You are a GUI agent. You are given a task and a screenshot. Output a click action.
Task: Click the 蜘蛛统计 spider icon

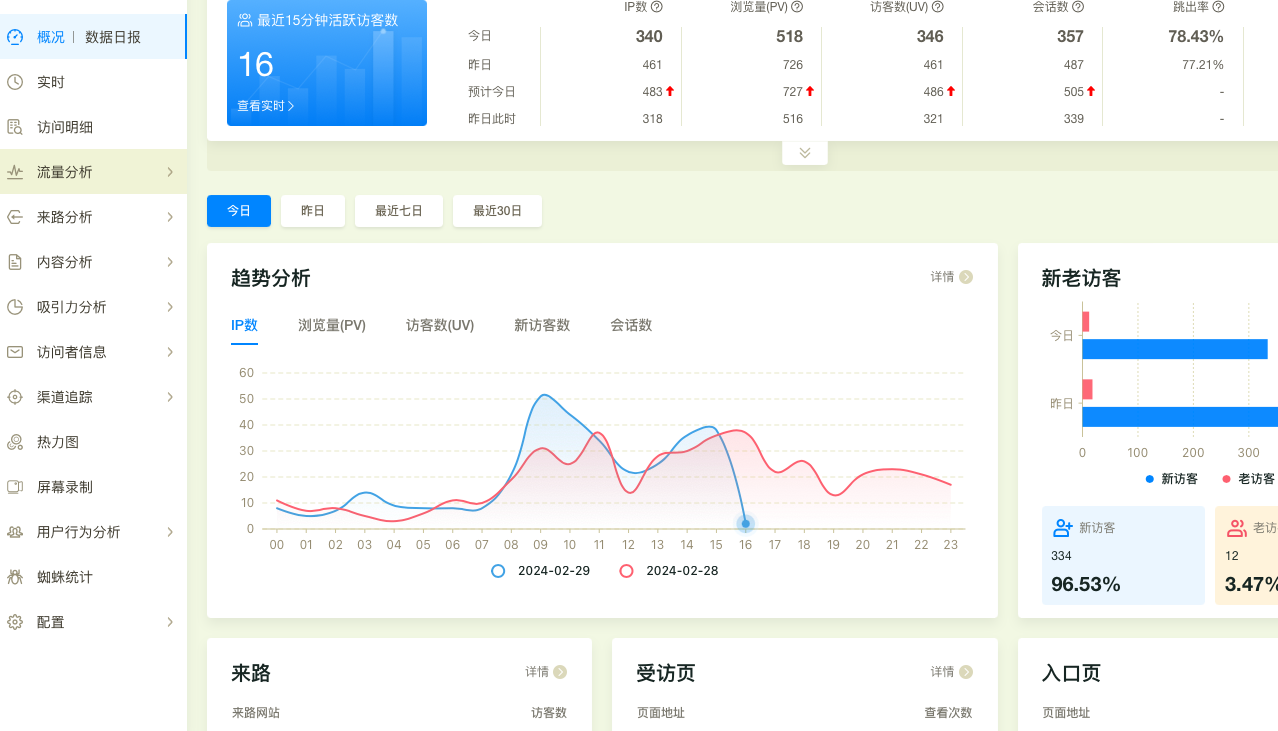click(15, 577)
